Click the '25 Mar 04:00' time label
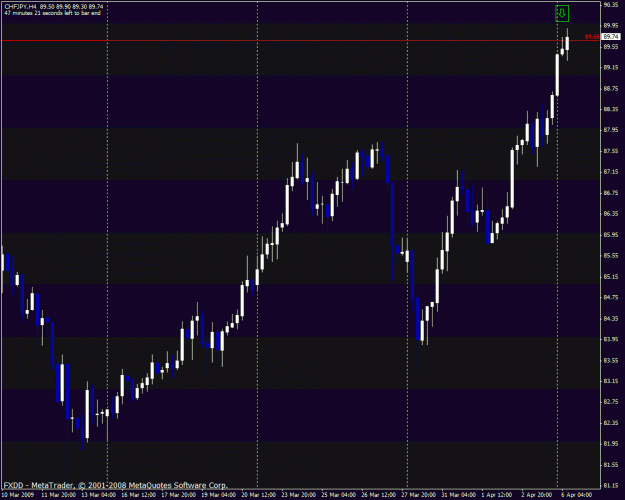The height and width of the screenshot is (500, 625). pos(338,495)
